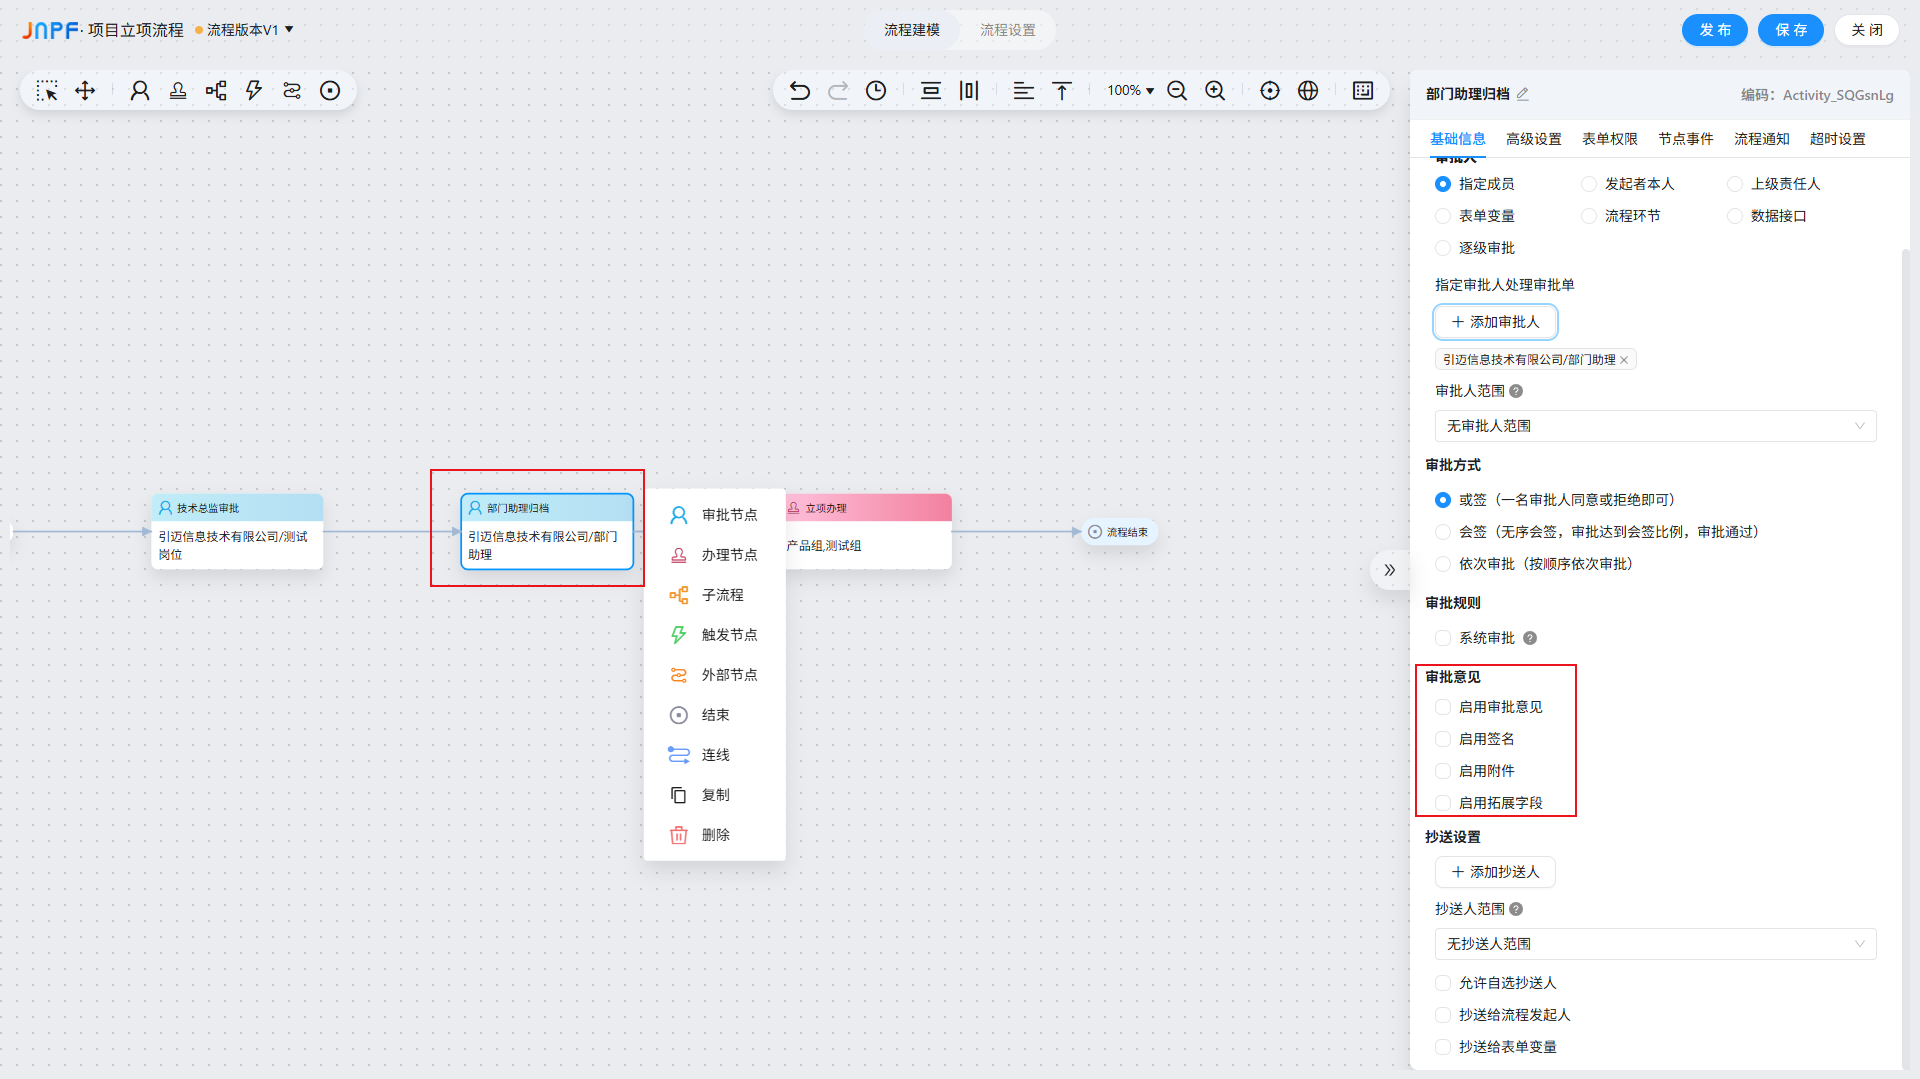Check the 系统审批 checkbox
Viewport: 1920px width, 1079px height.
click(1443, 638)
